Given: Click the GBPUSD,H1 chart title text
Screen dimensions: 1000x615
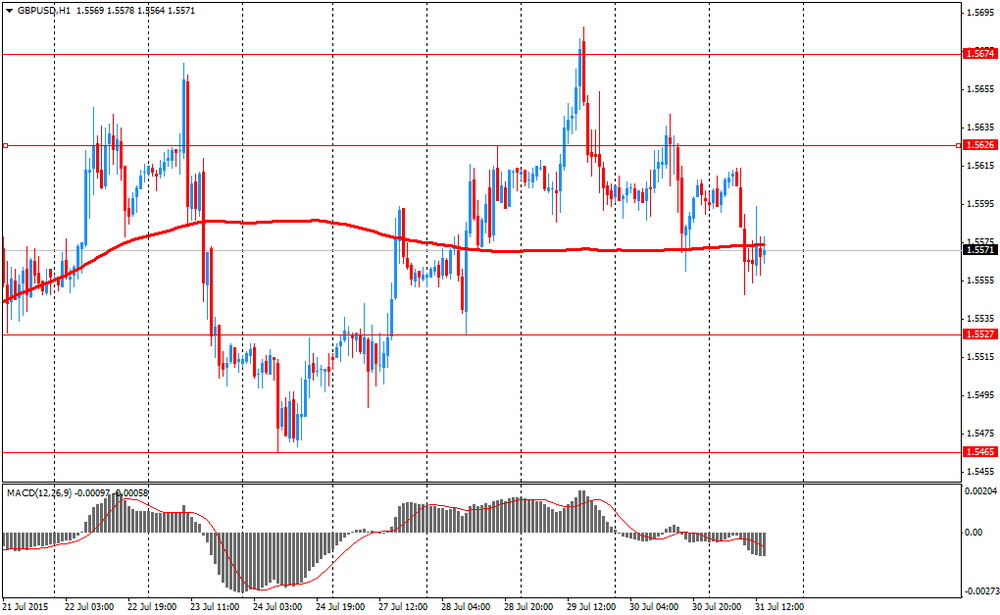Looking at the screenshot, I should click(x=44, y=11).
